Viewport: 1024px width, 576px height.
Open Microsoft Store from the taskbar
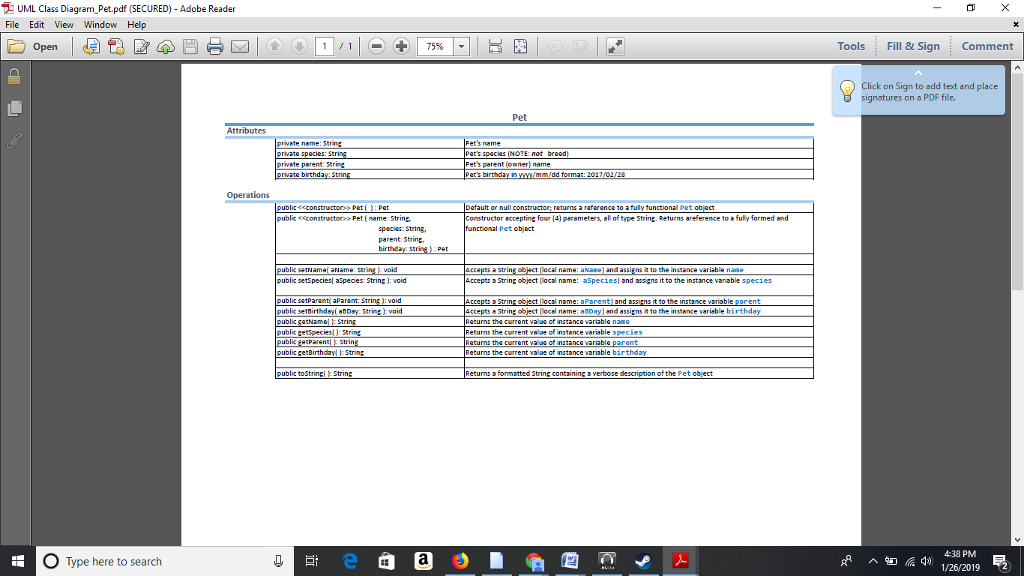click(387, 561)
